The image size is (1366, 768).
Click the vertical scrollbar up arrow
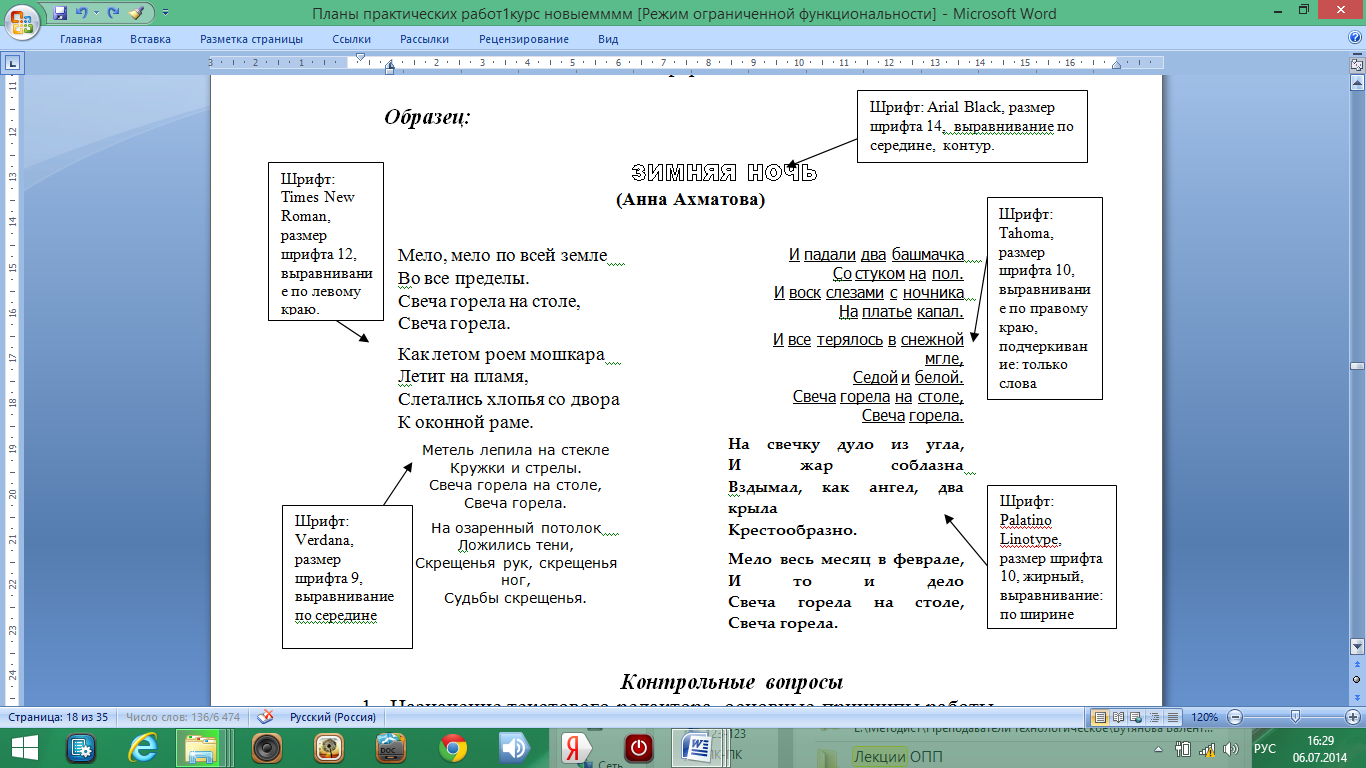click(1357, 81)
